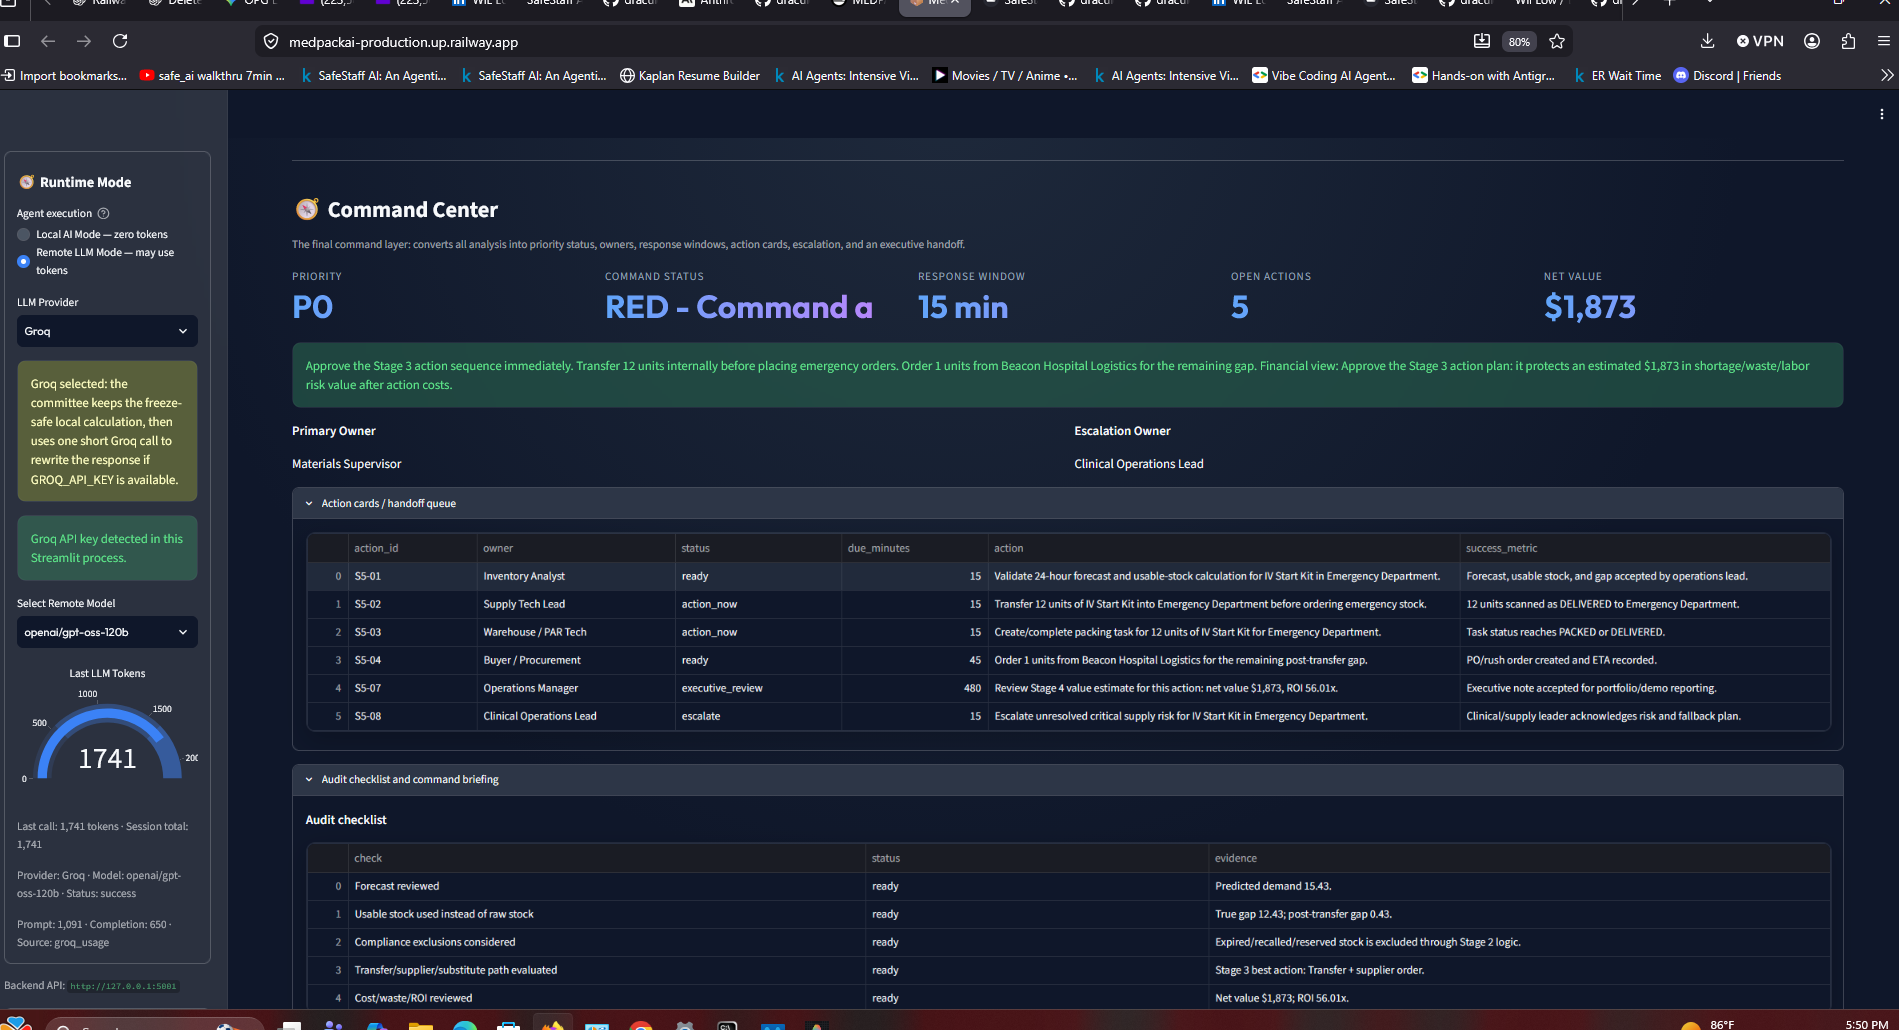Click the Buyer / Procurement cell
Viewport: 1899px width, 1030px height.
click(x=575, y=660)
